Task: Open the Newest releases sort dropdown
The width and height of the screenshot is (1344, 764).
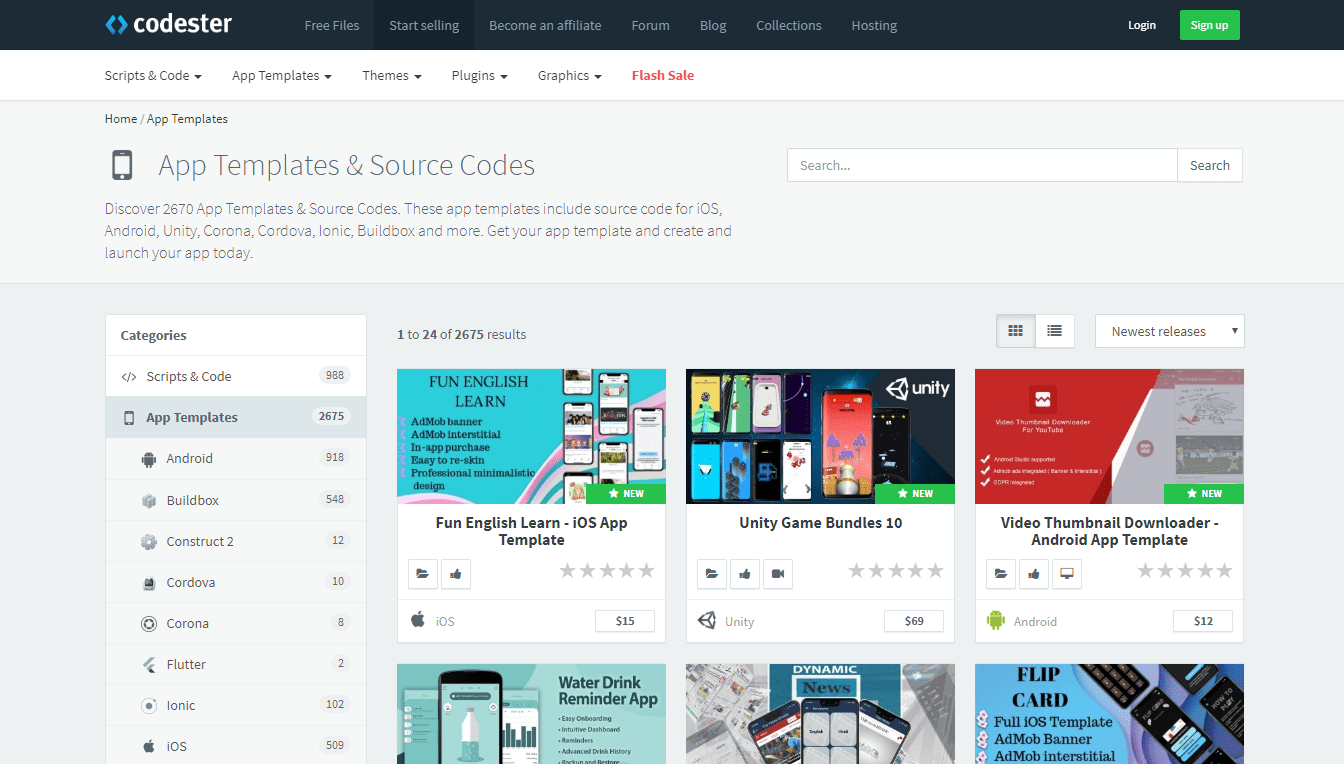Action: [x=1170, y=331]
